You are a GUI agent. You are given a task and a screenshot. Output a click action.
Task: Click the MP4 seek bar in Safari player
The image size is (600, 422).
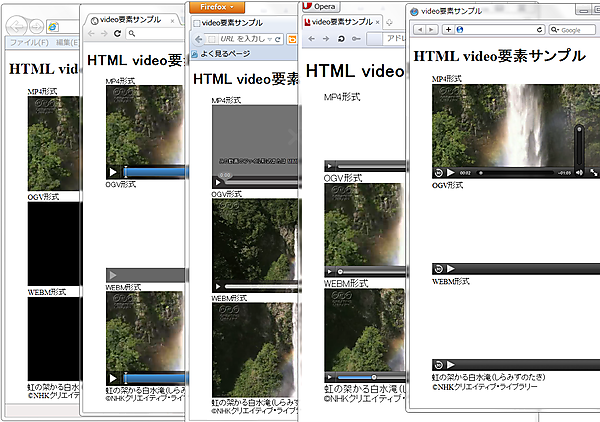coord(514,173)
